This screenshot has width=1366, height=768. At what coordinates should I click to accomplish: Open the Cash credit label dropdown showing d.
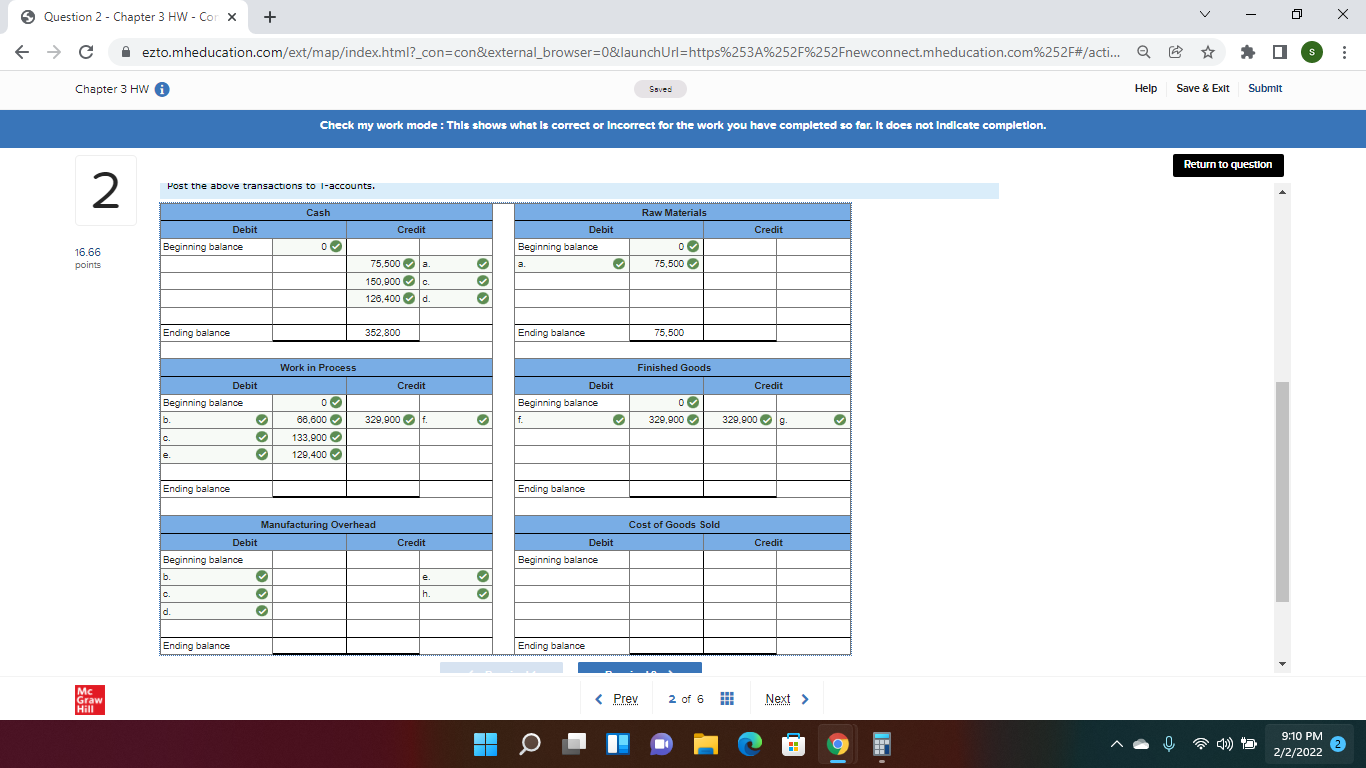(456, 298)
